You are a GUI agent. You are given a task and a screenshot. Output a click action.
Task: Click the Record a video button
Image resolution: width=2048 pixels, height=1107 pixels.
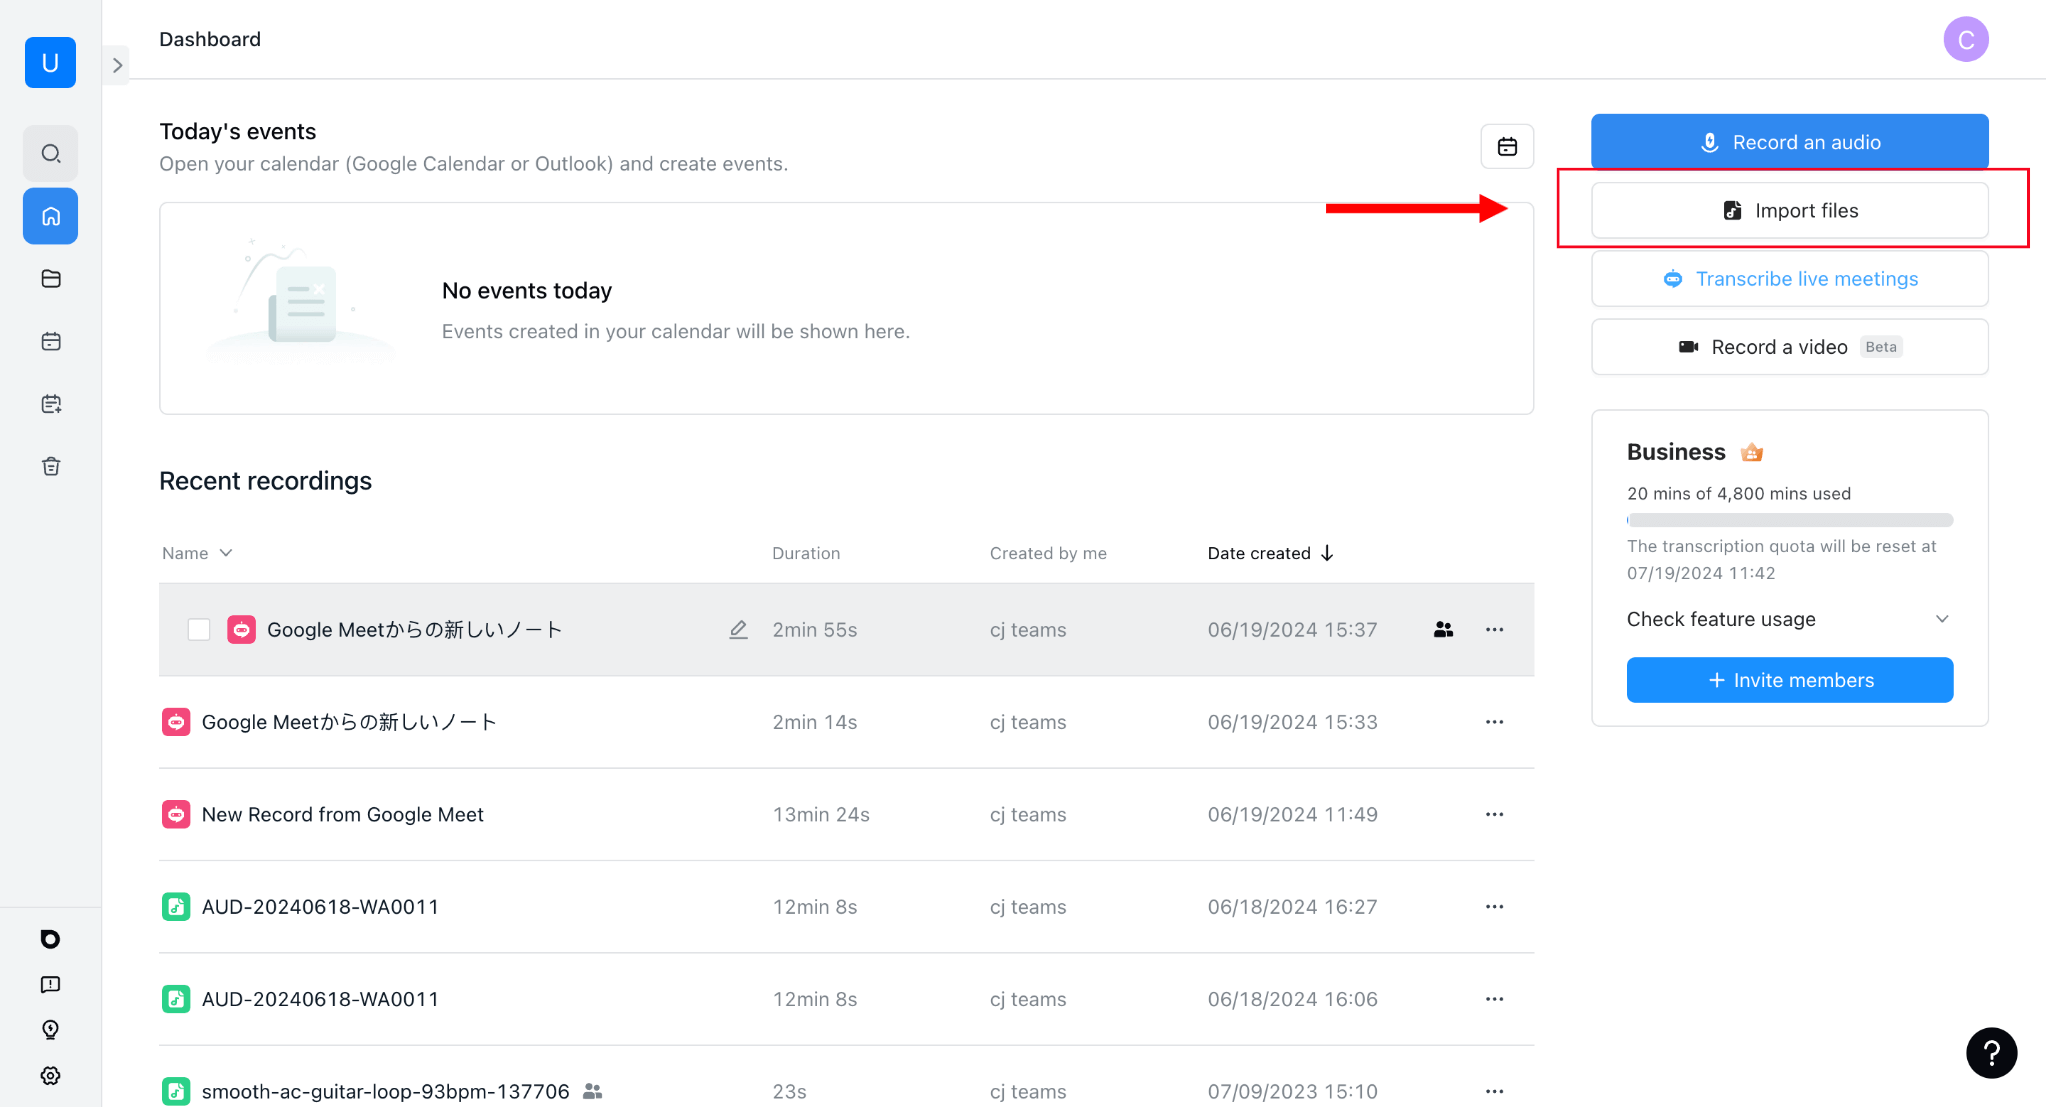pos(1789,347)
